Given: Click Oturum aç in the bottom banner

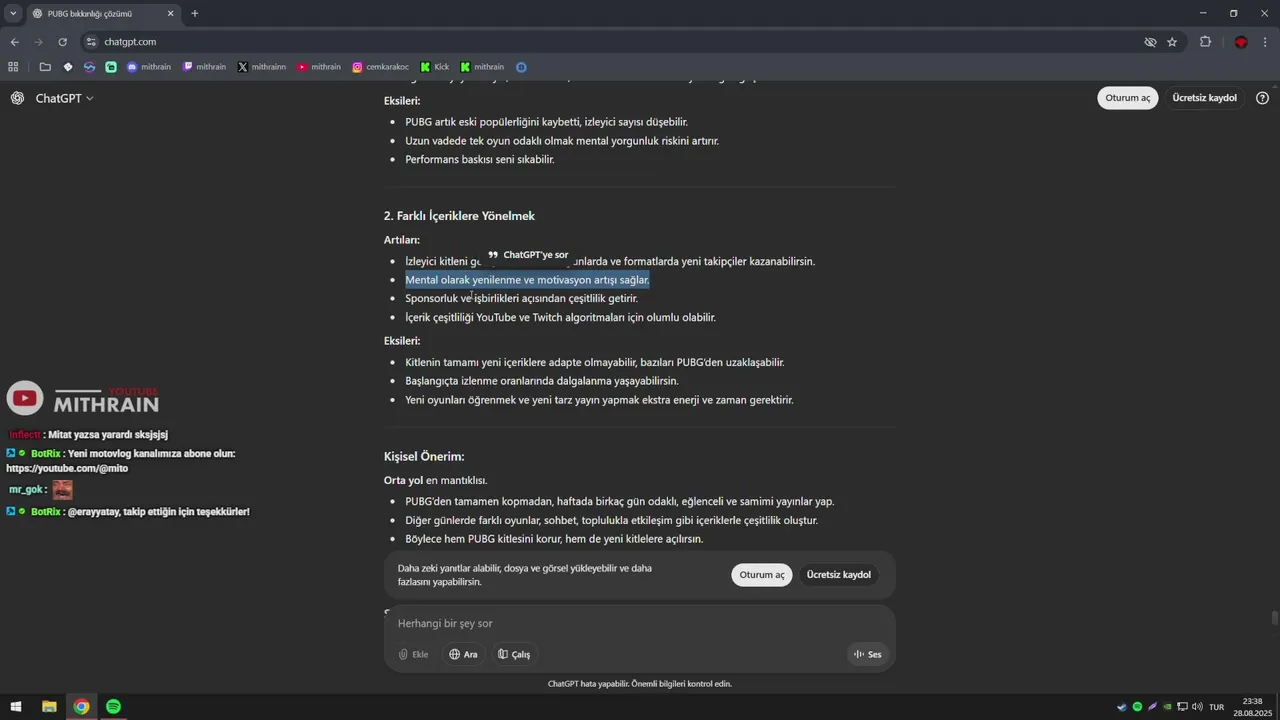Looking at the screenshot, I should tap(762, 575).
